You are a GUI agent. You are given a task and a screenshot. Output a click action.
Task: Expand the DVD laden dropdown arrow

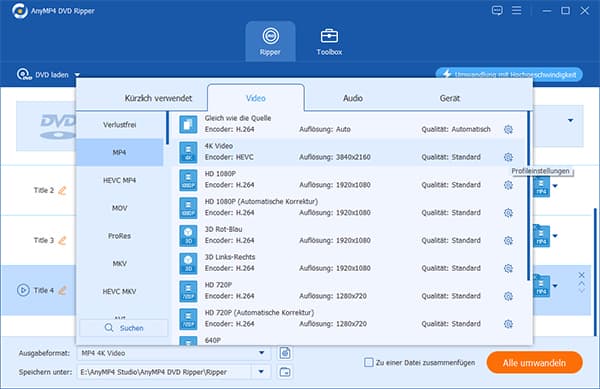pyautogui.click(x=77, y=75)
